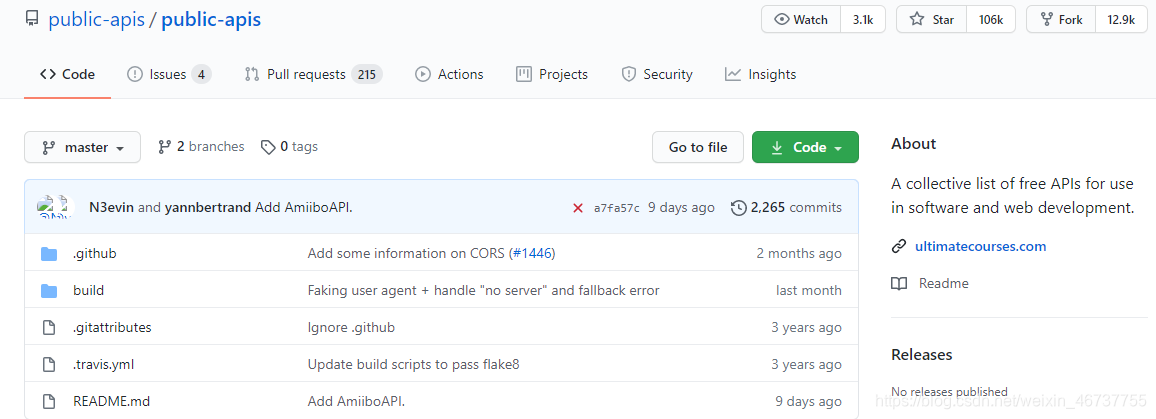The height and width of the screenshot is (419, 1156).
Task: Click the repository book icon
Action: pyautogui.click(x=32, y=19)
